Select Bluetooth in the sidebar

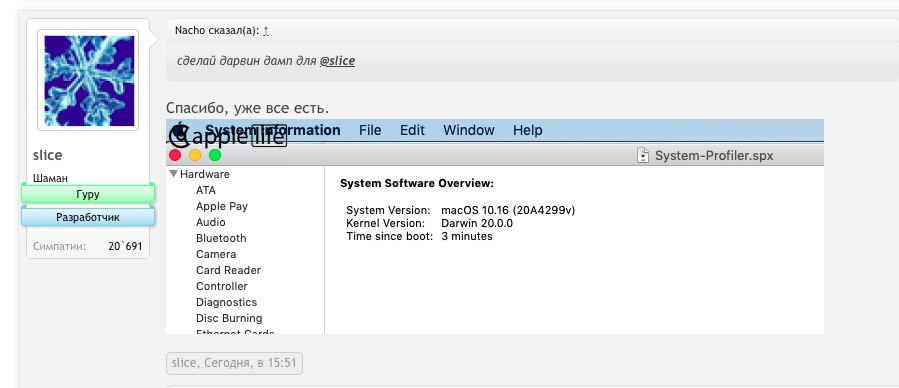(x=221, y=238)
